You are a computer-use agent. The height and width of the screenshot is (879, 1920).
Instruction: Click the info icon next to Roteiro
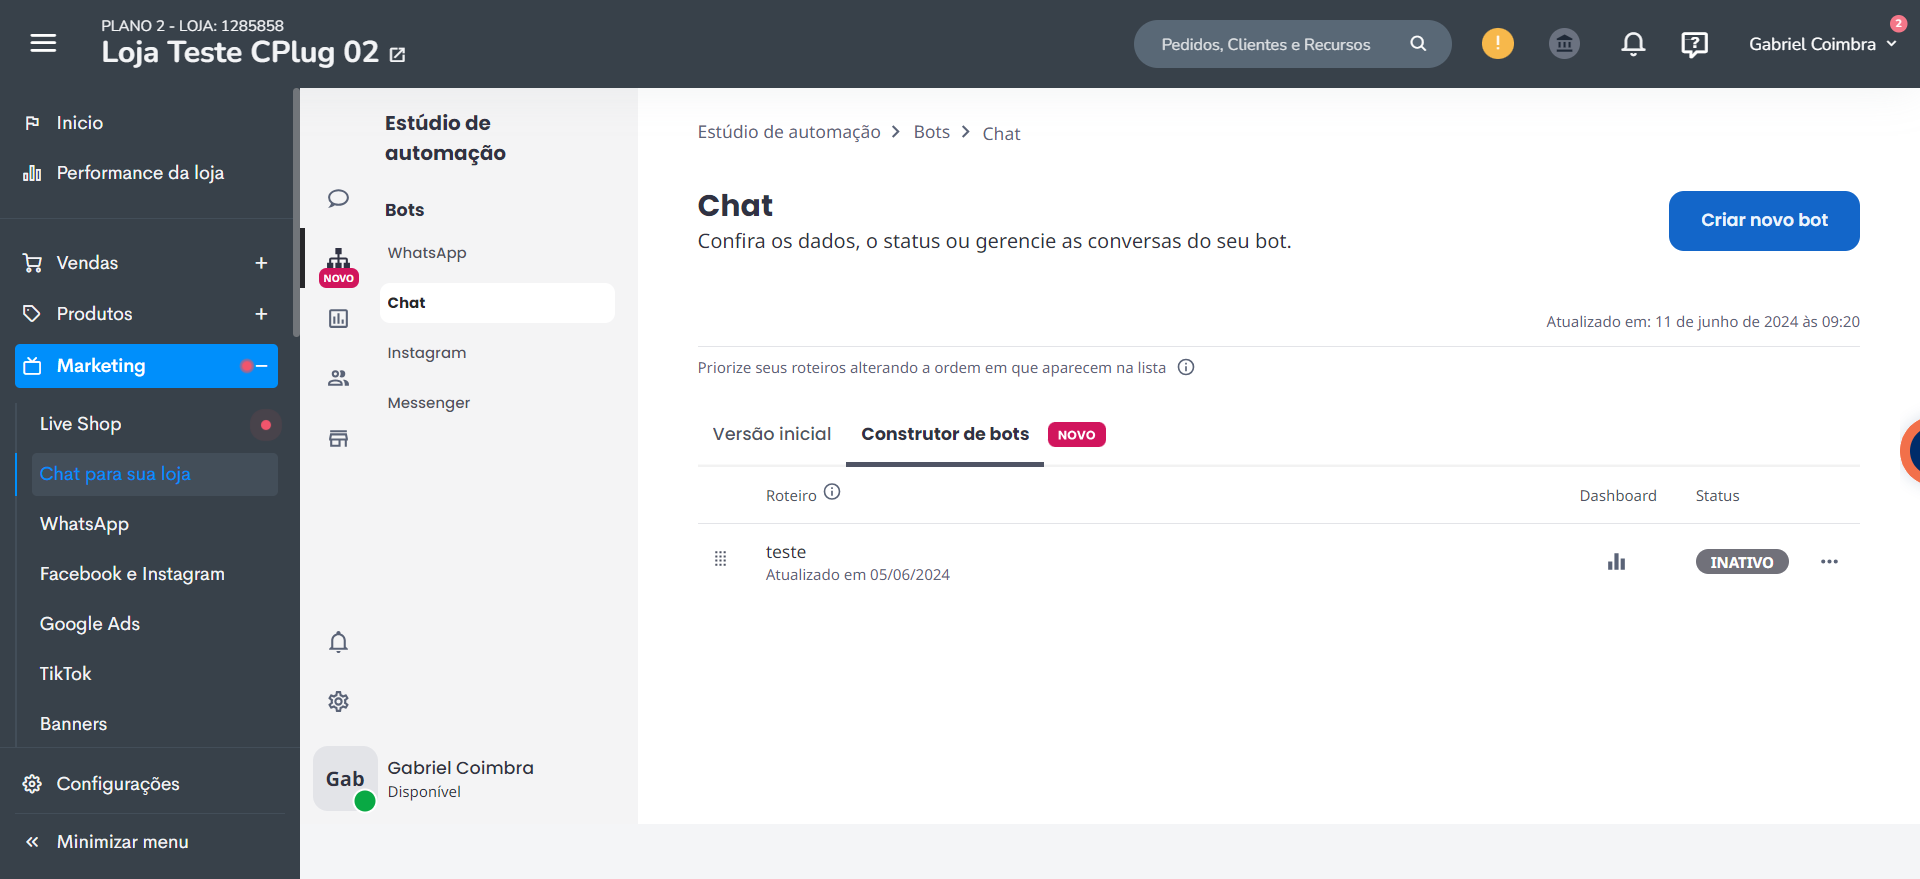(832, 492)
